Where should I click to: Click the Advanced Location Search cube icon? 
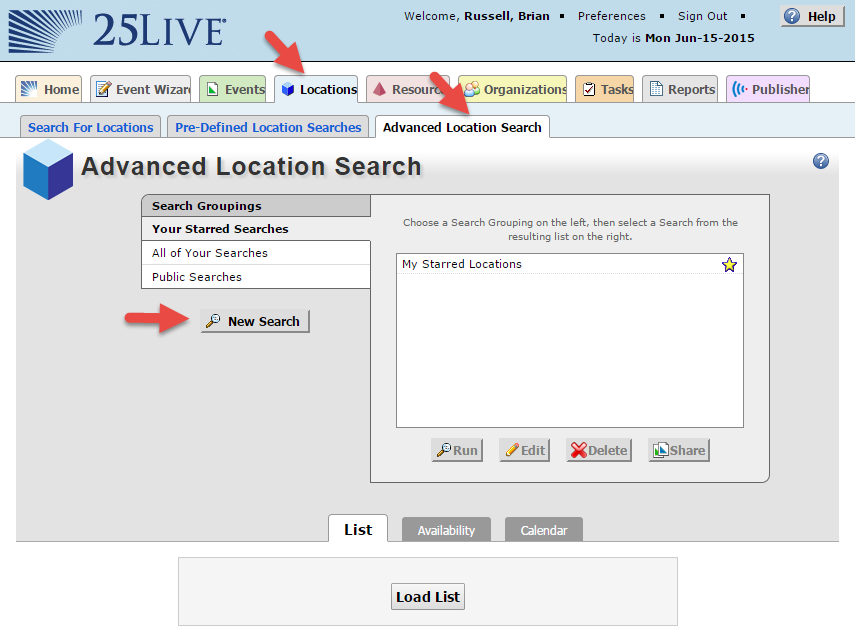pyautogui.click(x=48, y=169)
